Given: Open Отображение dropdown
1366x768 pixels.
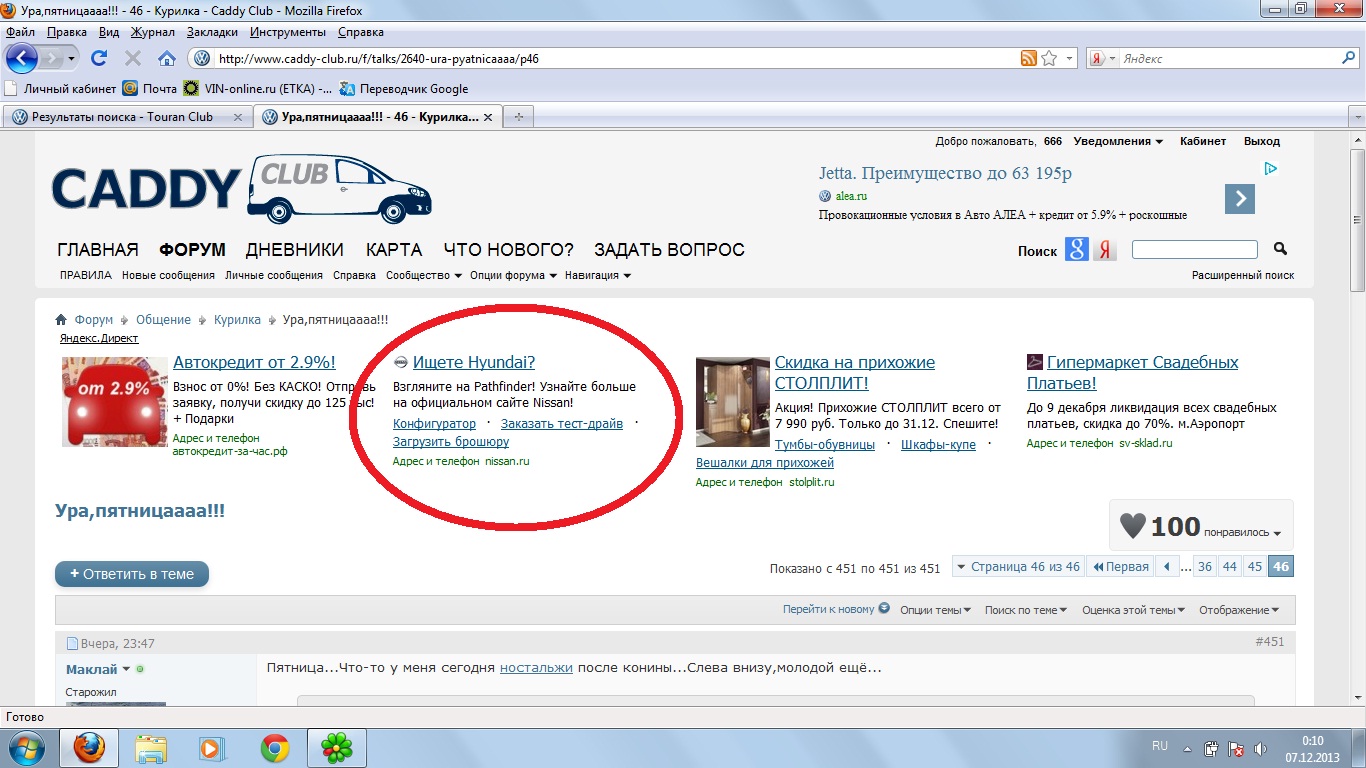Looking at the screenshot, I should tap(1240, 610).
